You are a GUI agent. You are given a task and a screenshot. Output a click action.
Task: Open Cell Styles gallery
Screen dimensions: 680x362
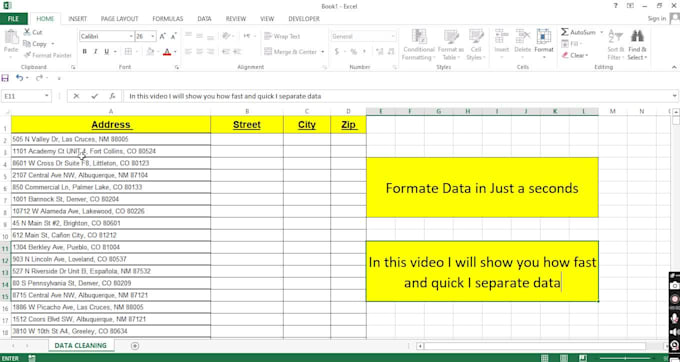point(476,45)
